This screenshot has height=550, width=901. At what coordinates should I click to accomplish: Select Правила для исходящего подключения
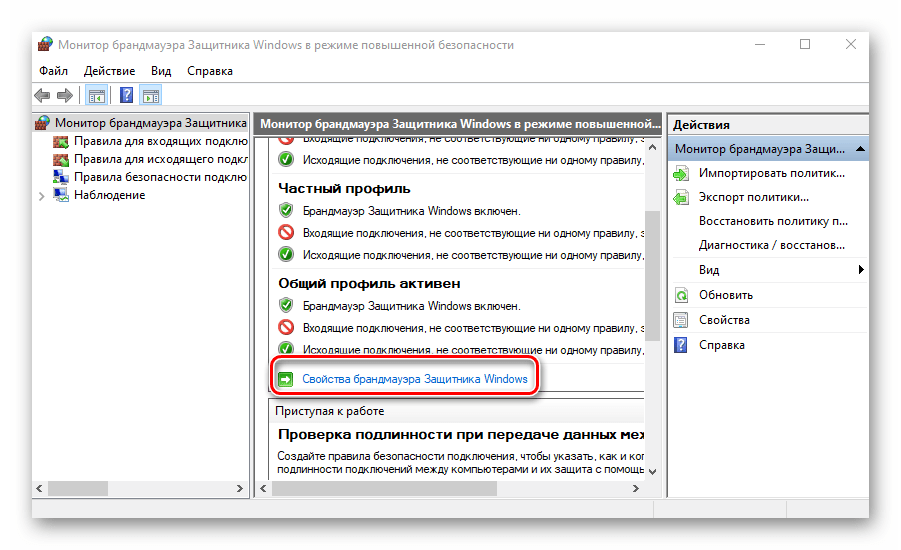[x=161, y=159]
